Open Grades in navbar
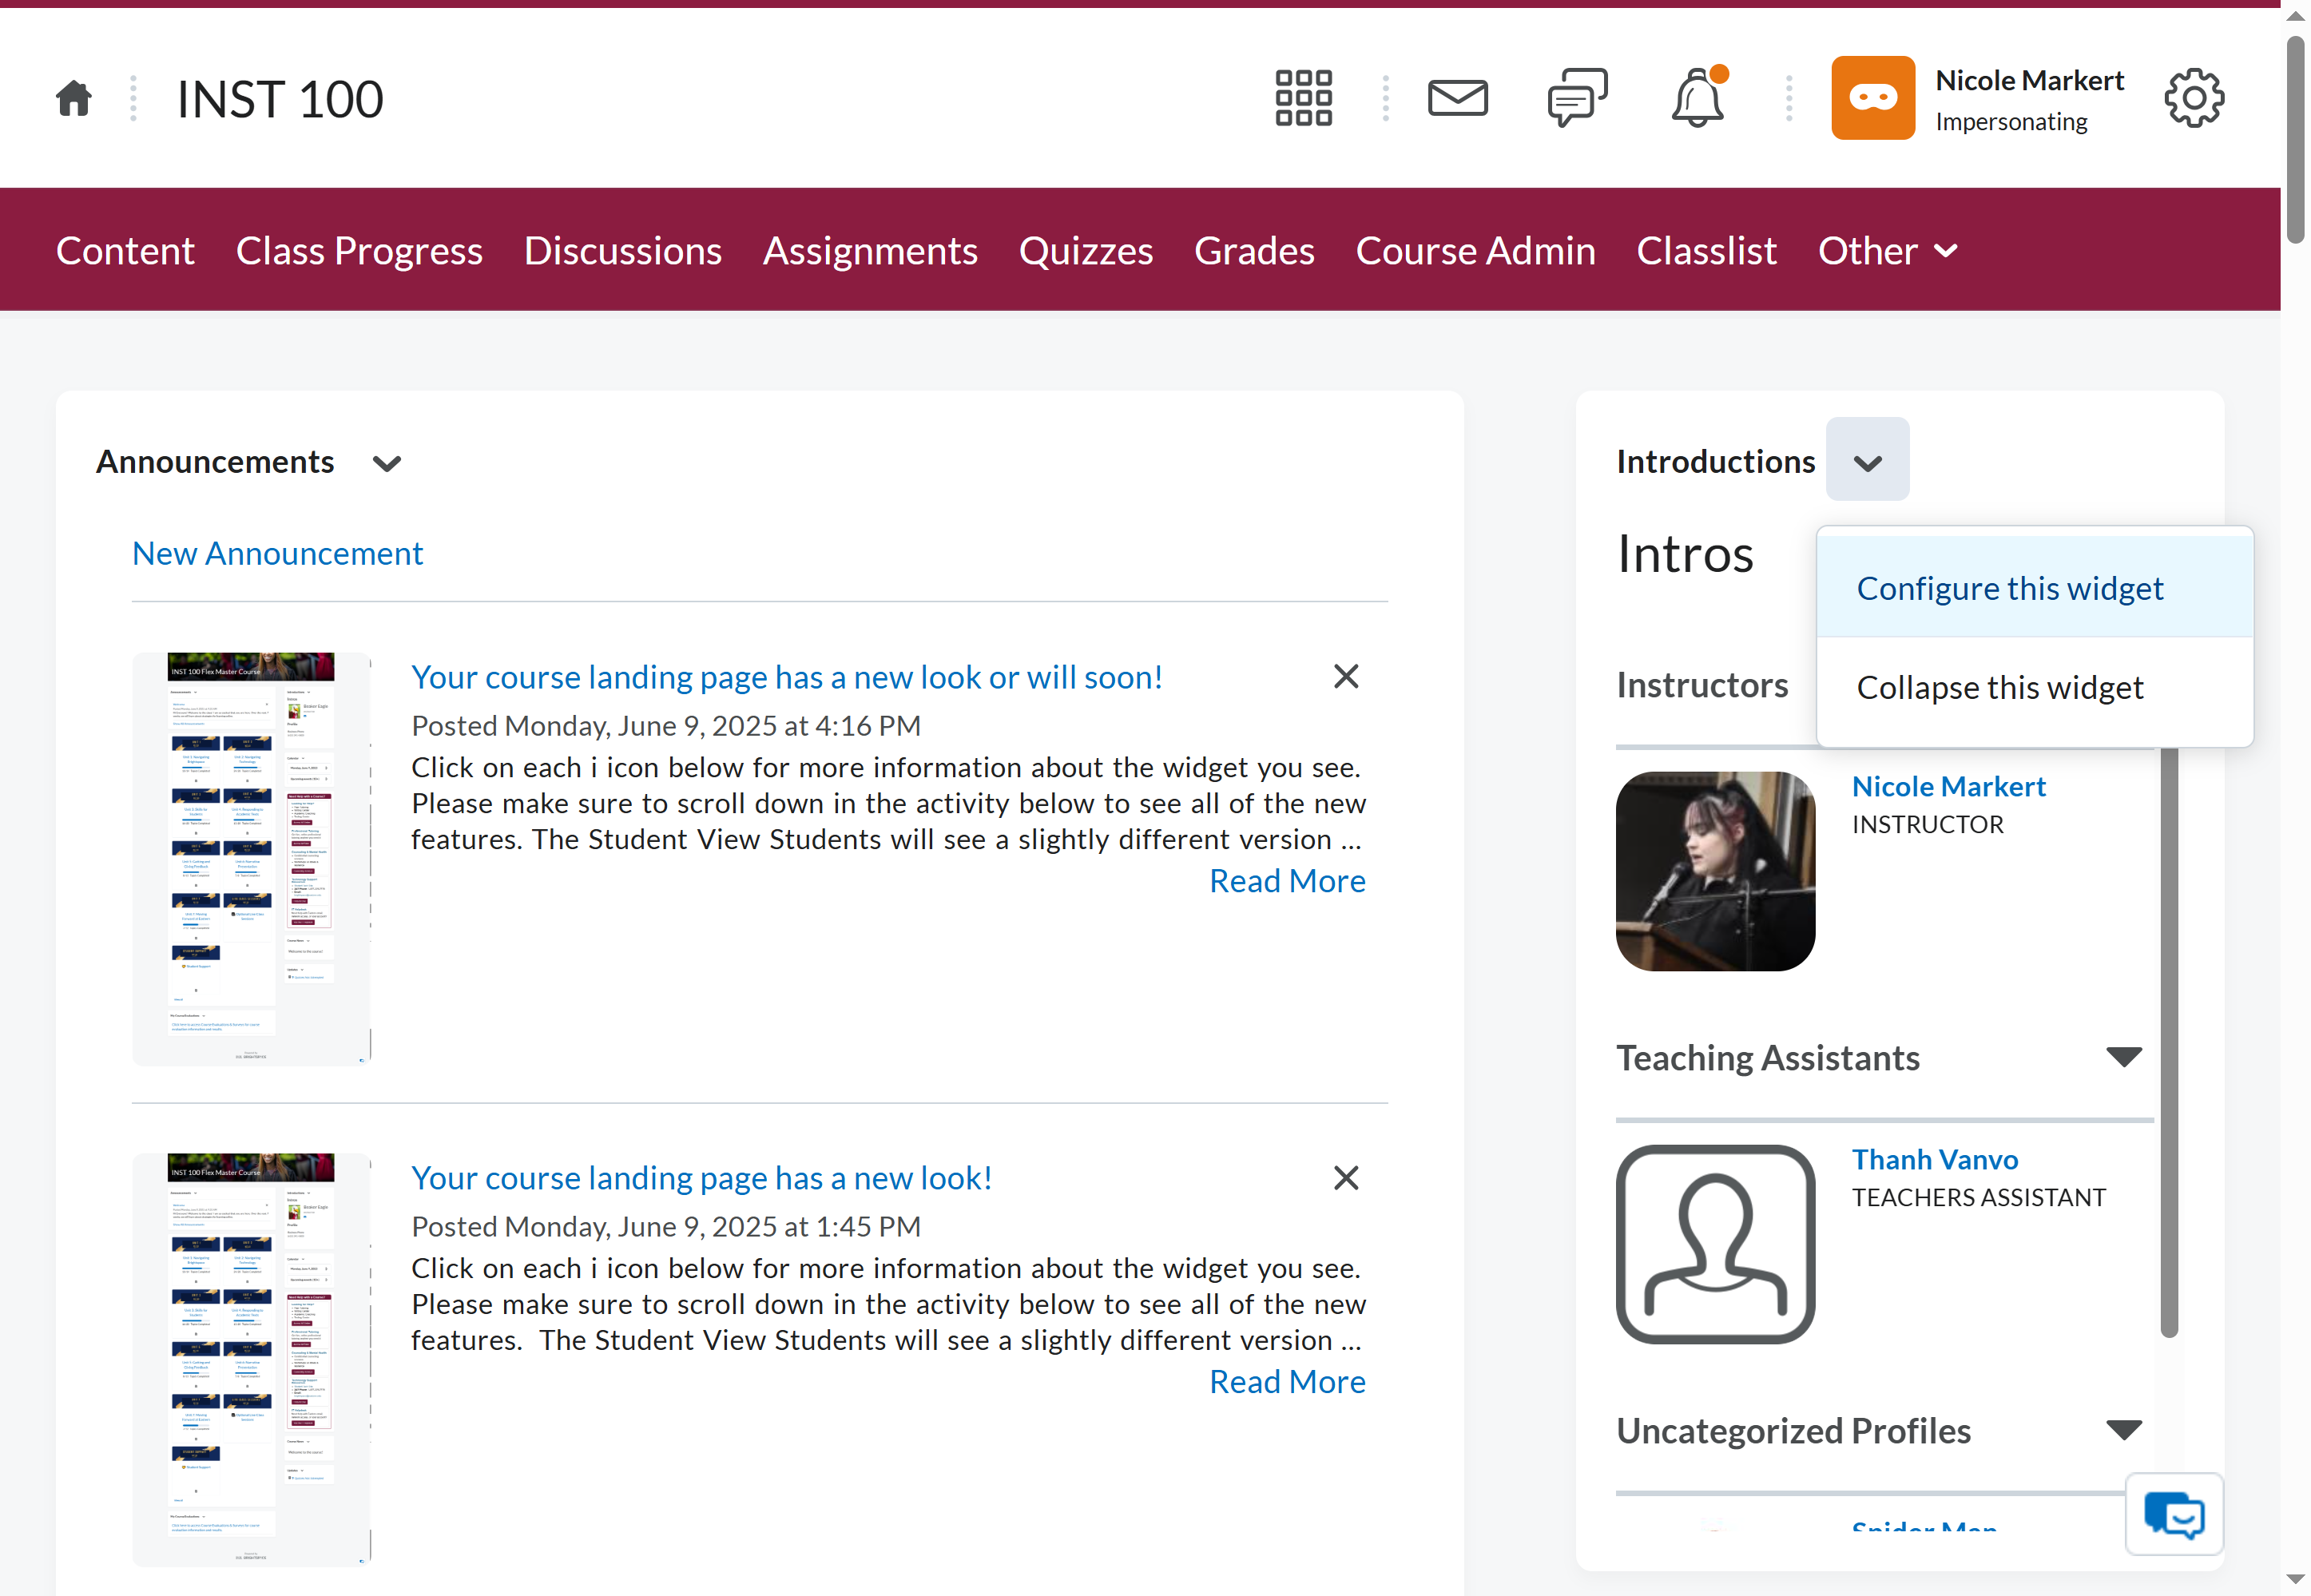This screenshot has height=1596, width=2311. [x=1254, y=251]
